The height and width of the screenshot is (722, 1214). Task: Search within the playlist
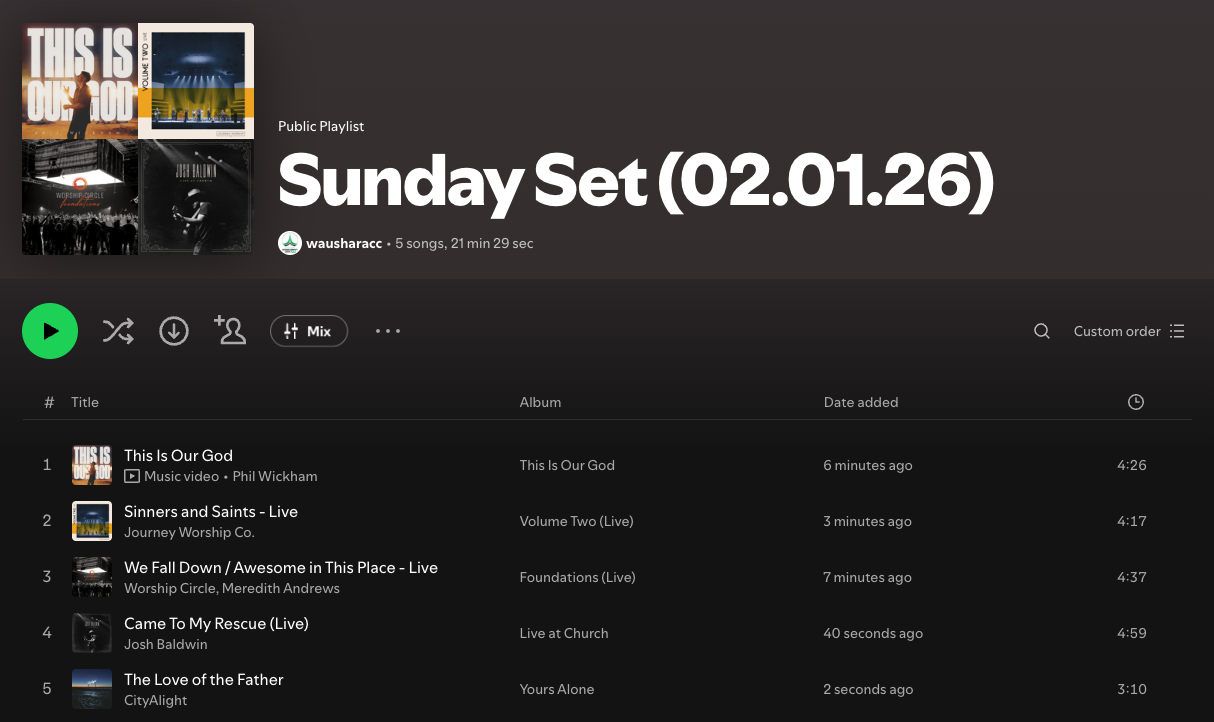tap(1041, 331)
